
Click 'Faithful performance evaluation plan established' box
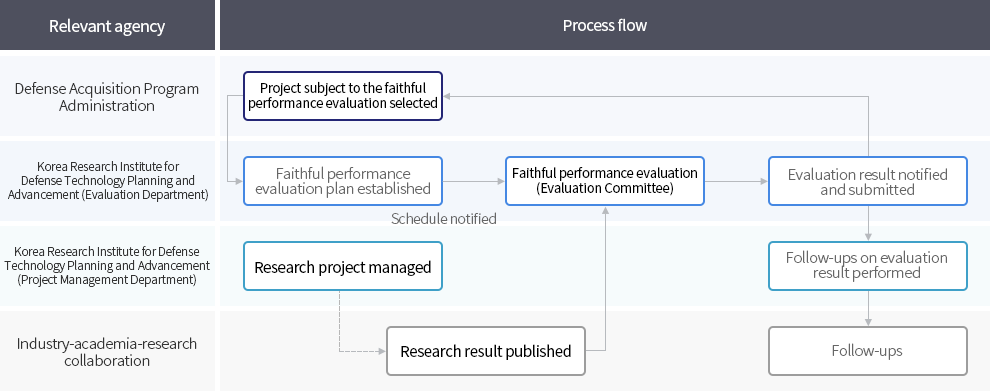(343, 181)
